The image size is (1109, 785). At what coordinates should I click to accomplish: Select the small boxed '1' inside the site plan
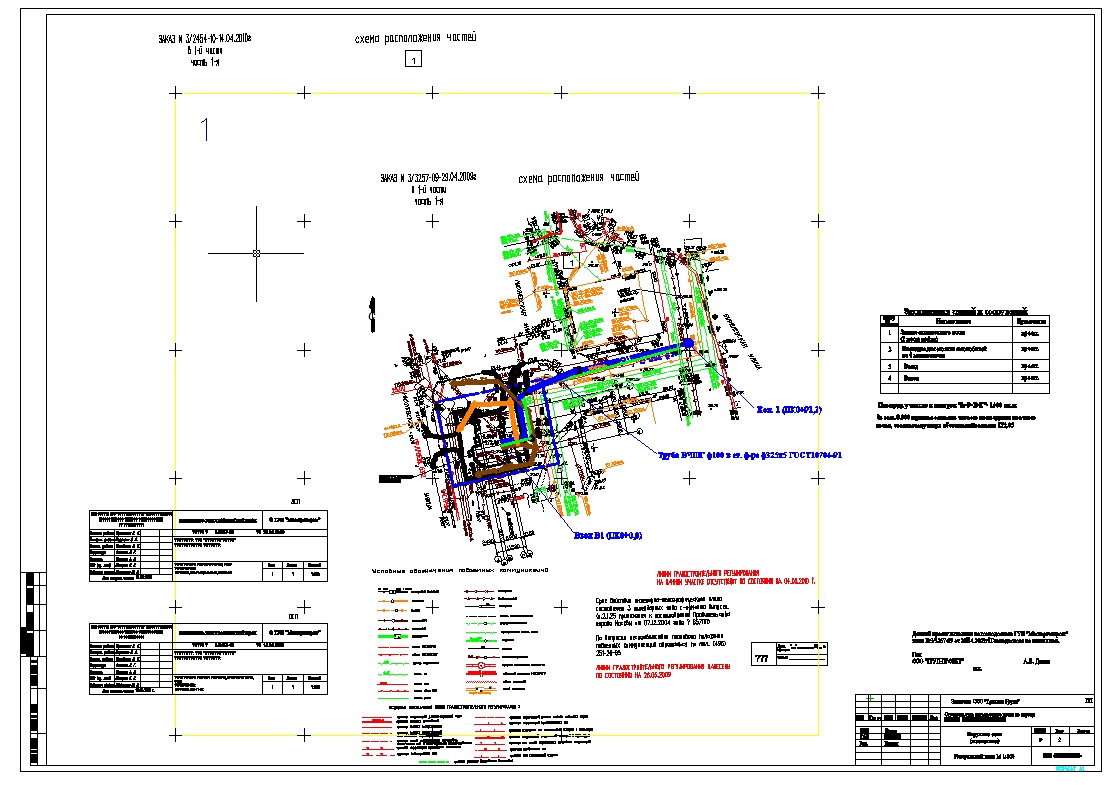click(x=571, y=262)
